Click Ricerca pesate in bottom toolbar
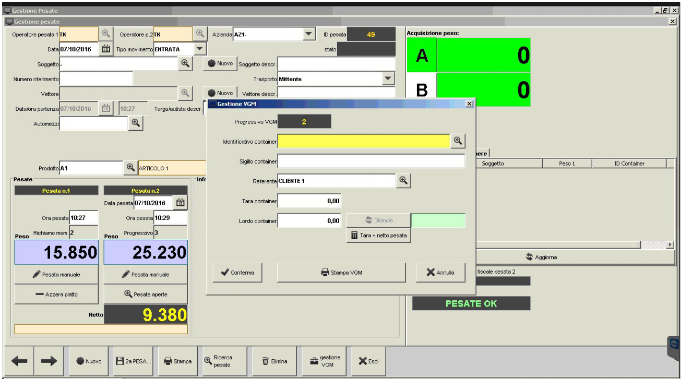Screen dimensions: 682x381 click(224, 361)
